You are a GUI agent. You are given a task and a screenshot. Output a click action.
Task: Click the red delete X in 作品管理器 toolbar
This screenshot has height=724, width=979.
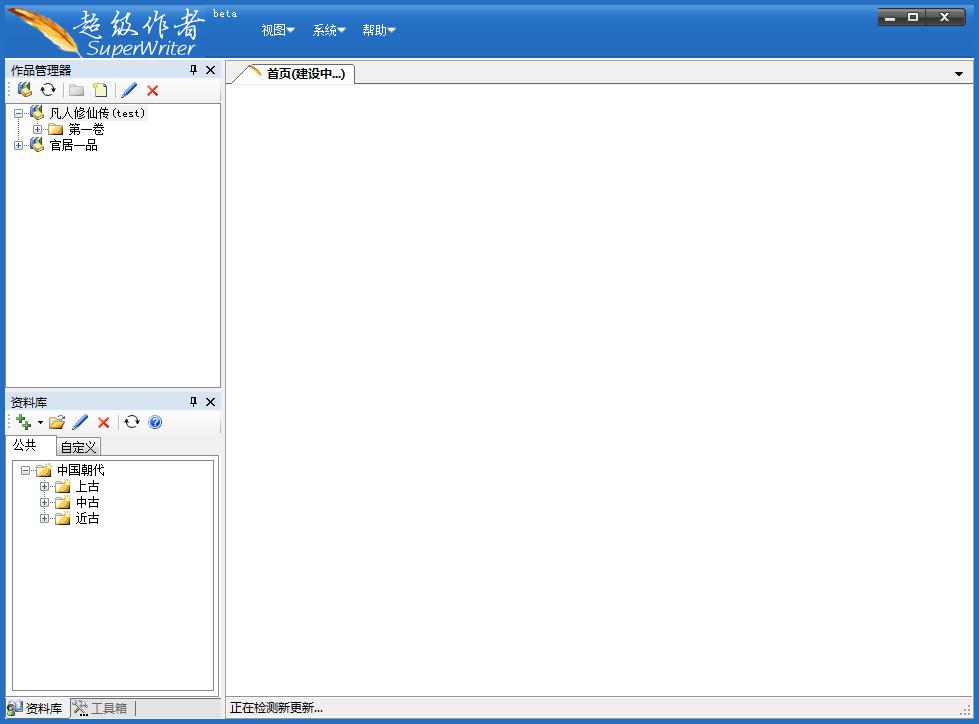click(x=152, y=90)
